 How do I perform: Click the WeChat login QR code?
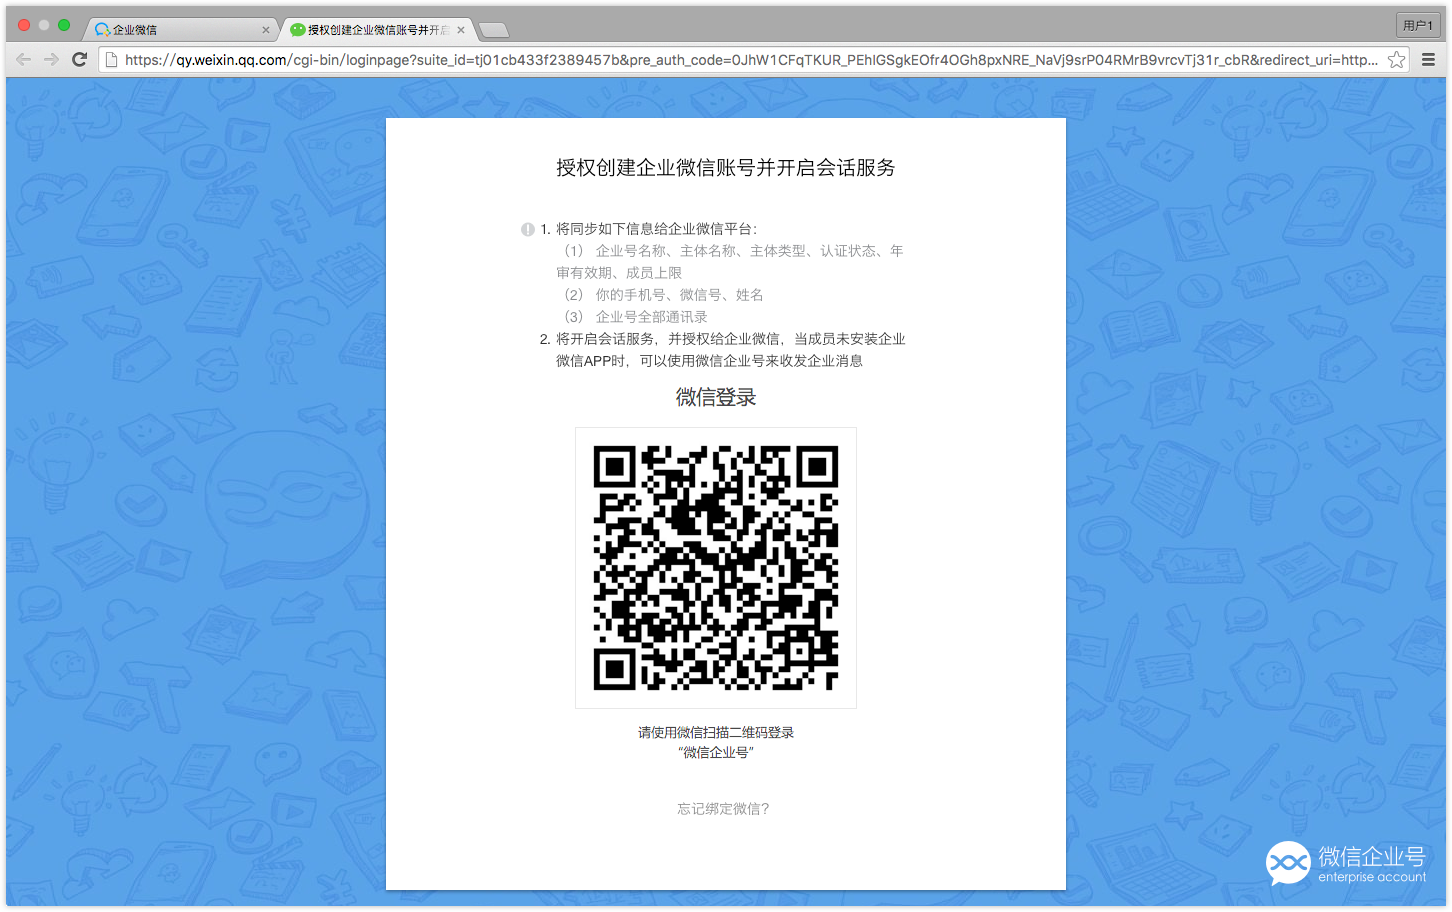point(716,568)
